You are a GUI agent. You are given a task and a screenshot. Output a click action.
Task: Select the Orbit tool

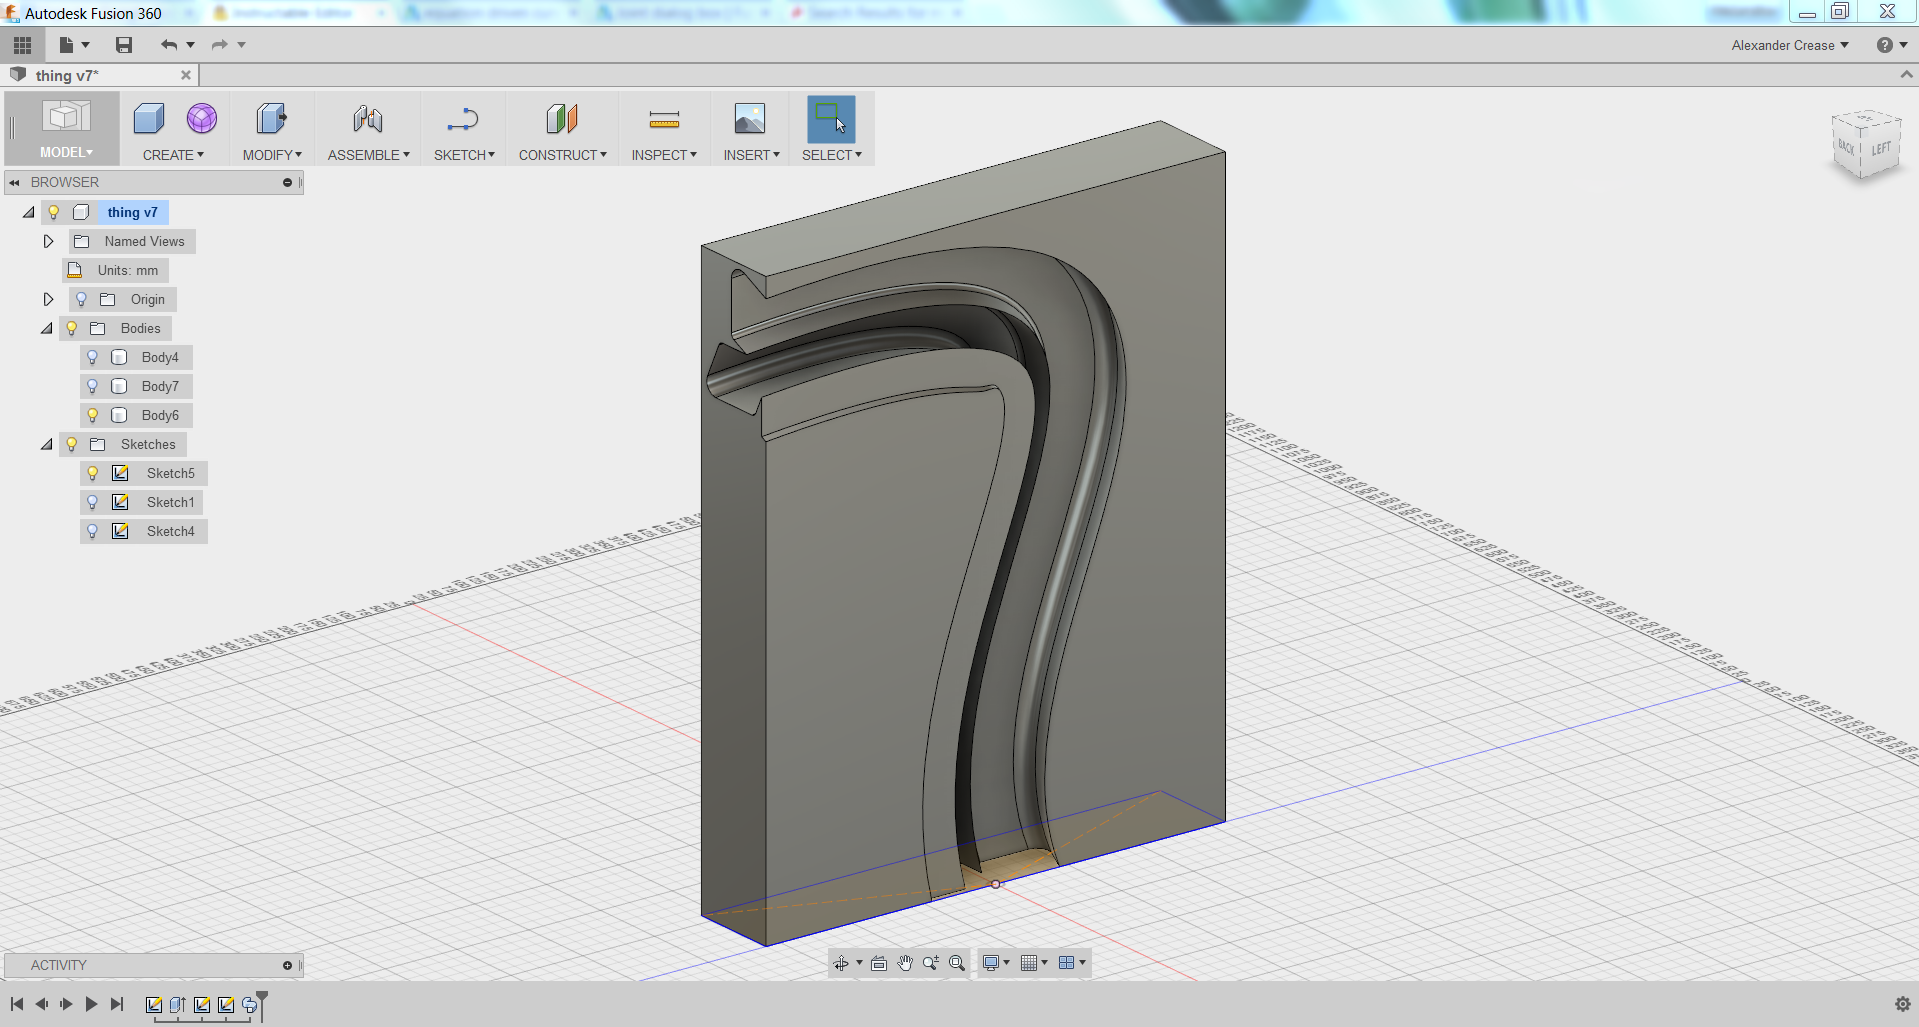[x=841, y=963]
